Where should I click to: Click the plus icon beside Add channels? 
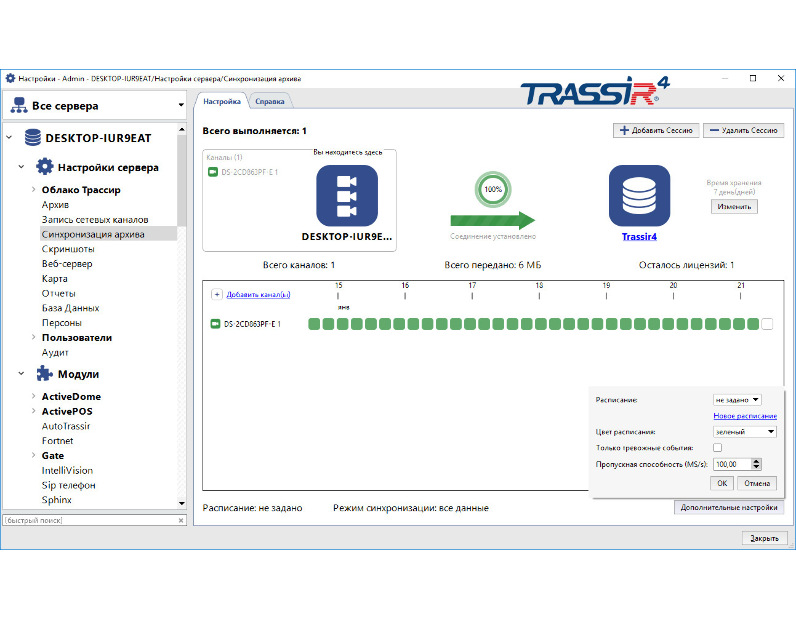pyautogui.click(x=217, y=295)
